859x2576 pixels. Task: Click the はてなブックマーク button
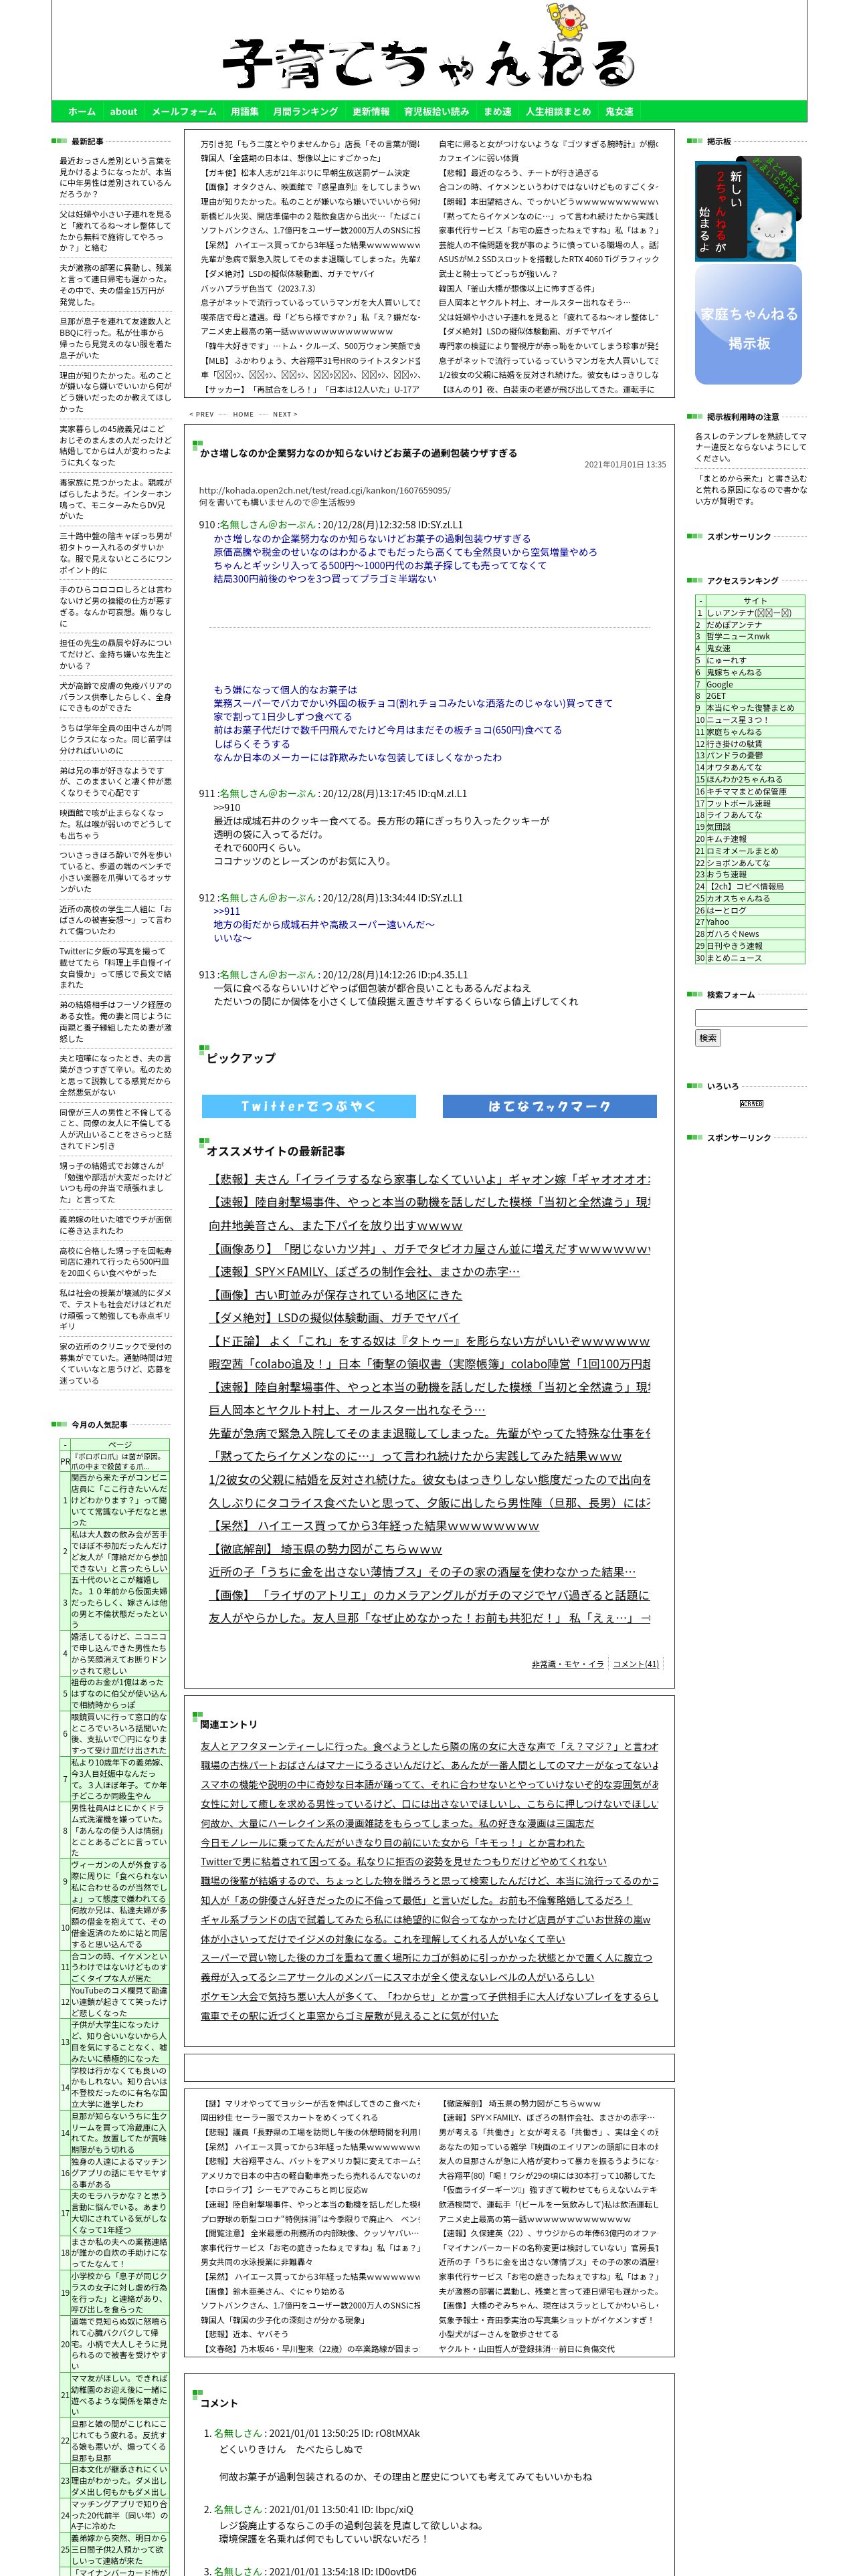549,1106
